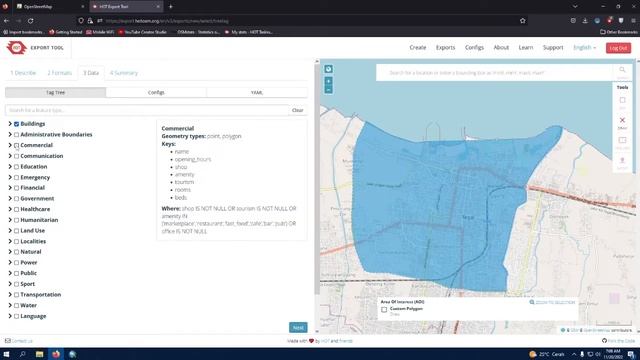Check the Water checkbox
The height and width of the screenshot is (360, 640).
16,305
